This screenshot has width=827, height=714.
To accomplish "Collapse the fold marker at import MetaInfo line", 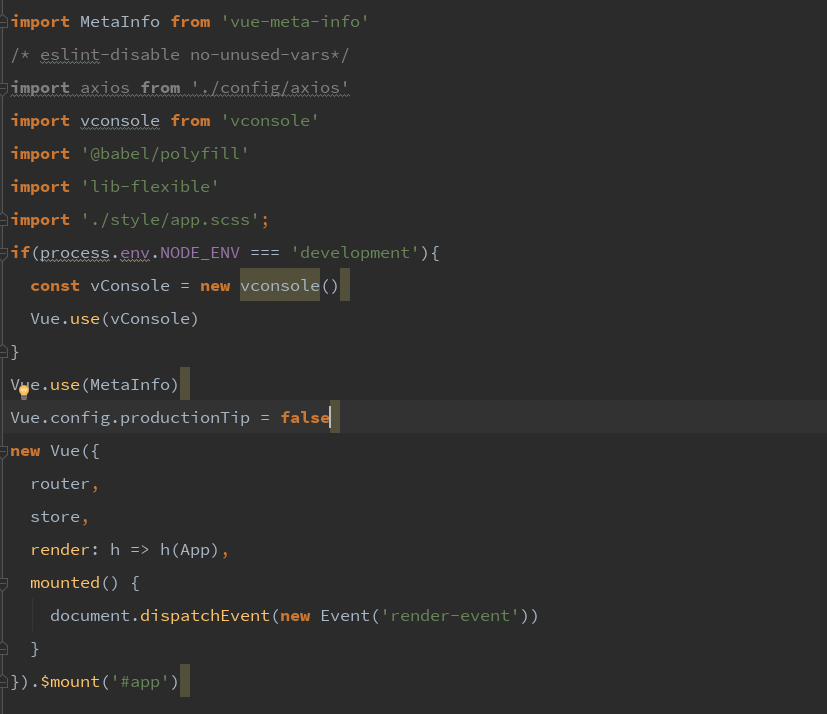I will tap(3, 22).
